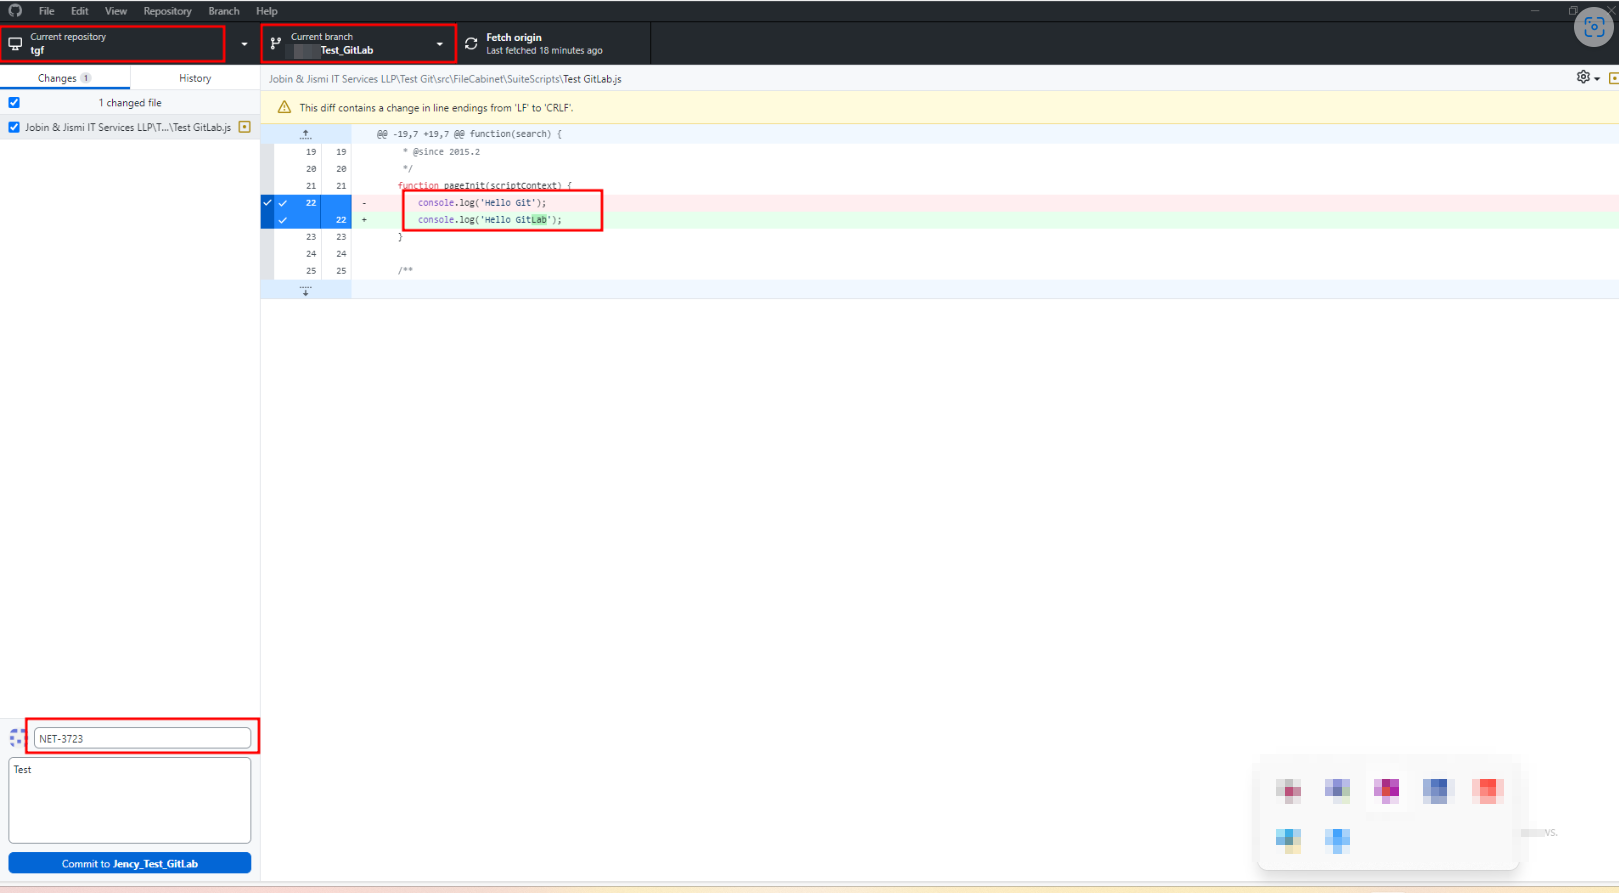Switch to the History tab

tap(195, 78)
